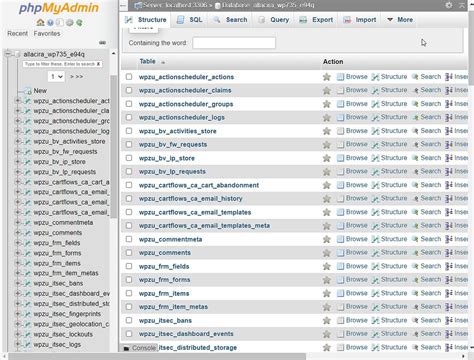
Task: Click Search icon in wpzu_itsec_bans row
Action: [x=415, y=320]
